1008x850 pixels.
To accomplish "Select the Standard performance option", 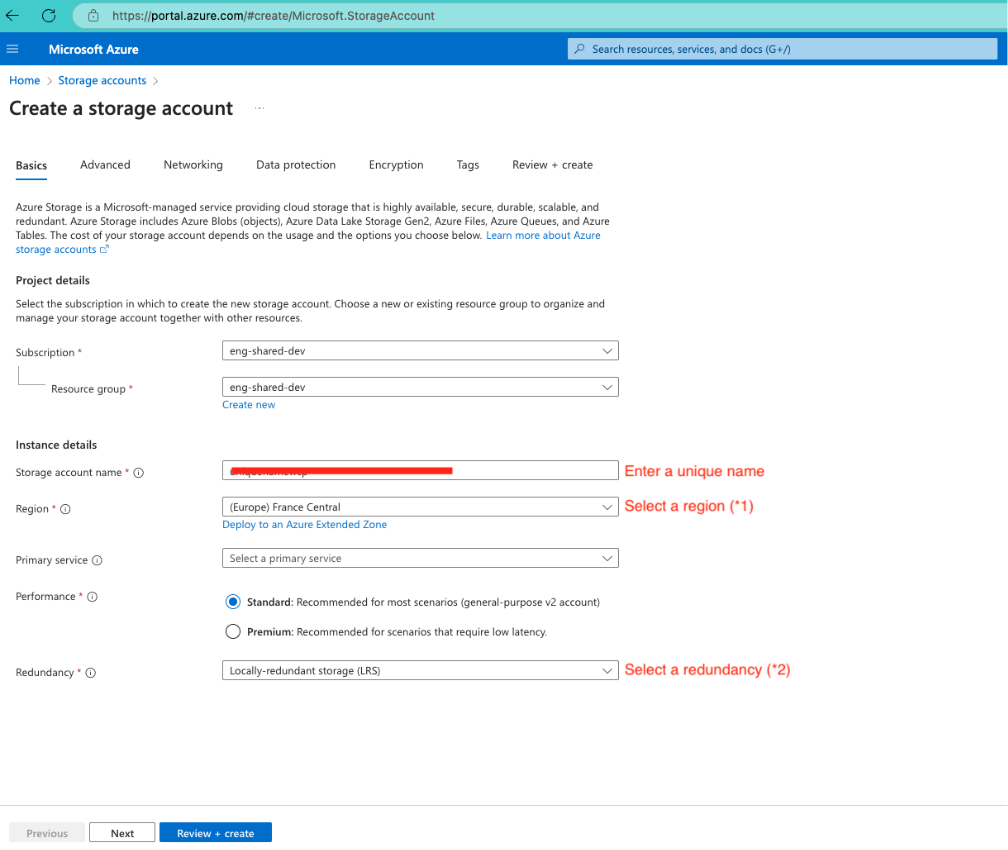I will [233, 601].
